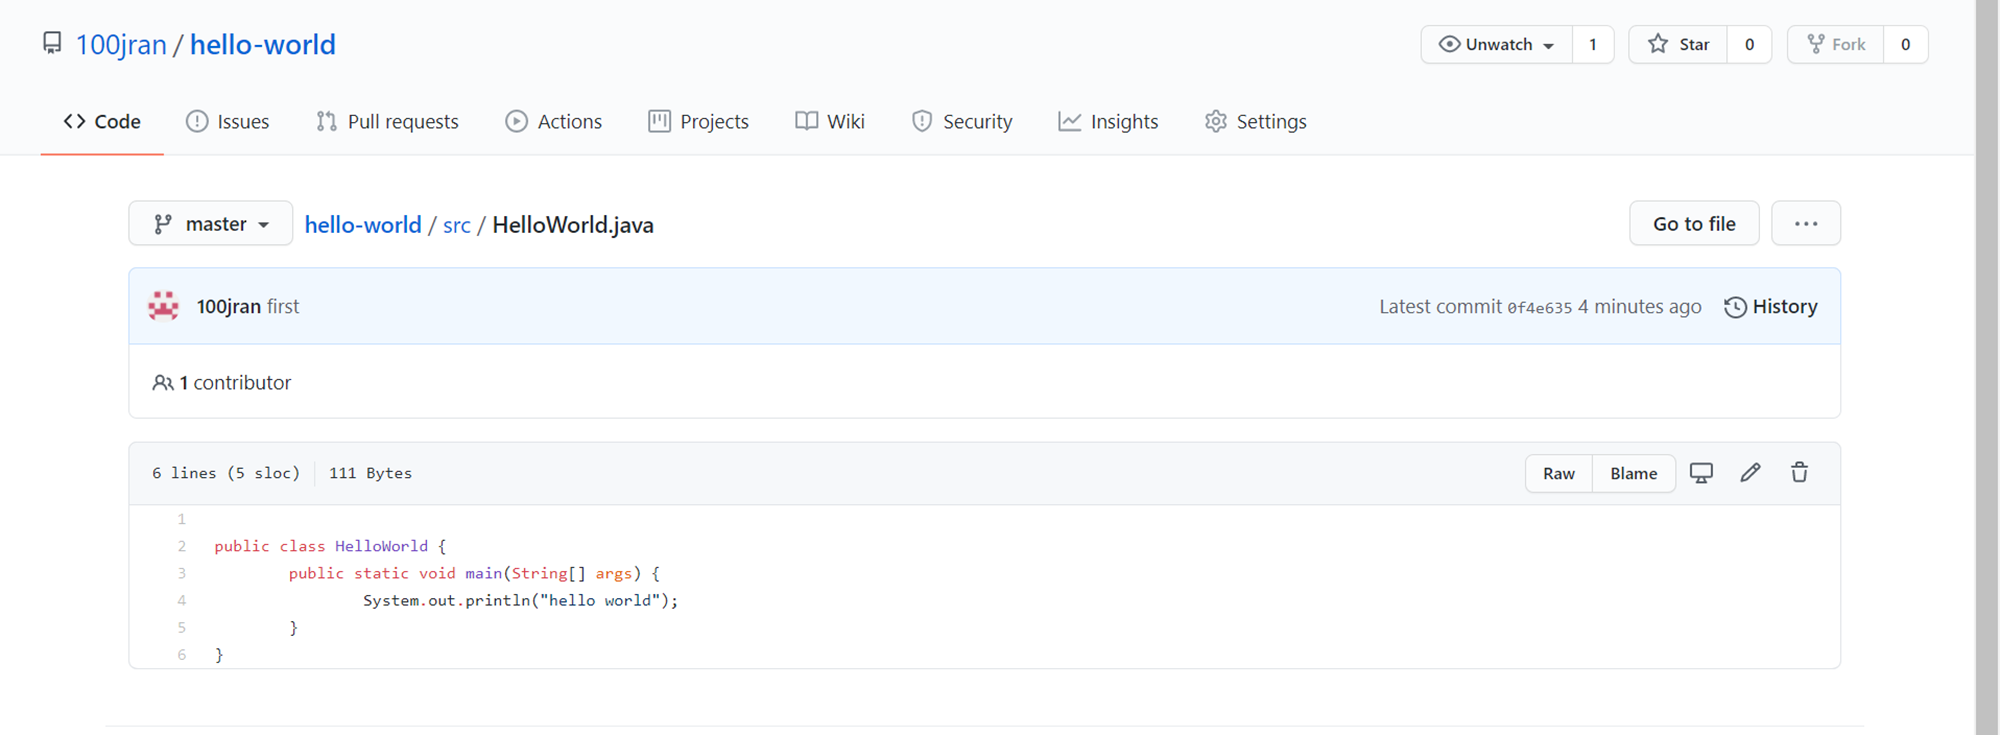
Task: Open the Security tab
Action: pos(962,121)
